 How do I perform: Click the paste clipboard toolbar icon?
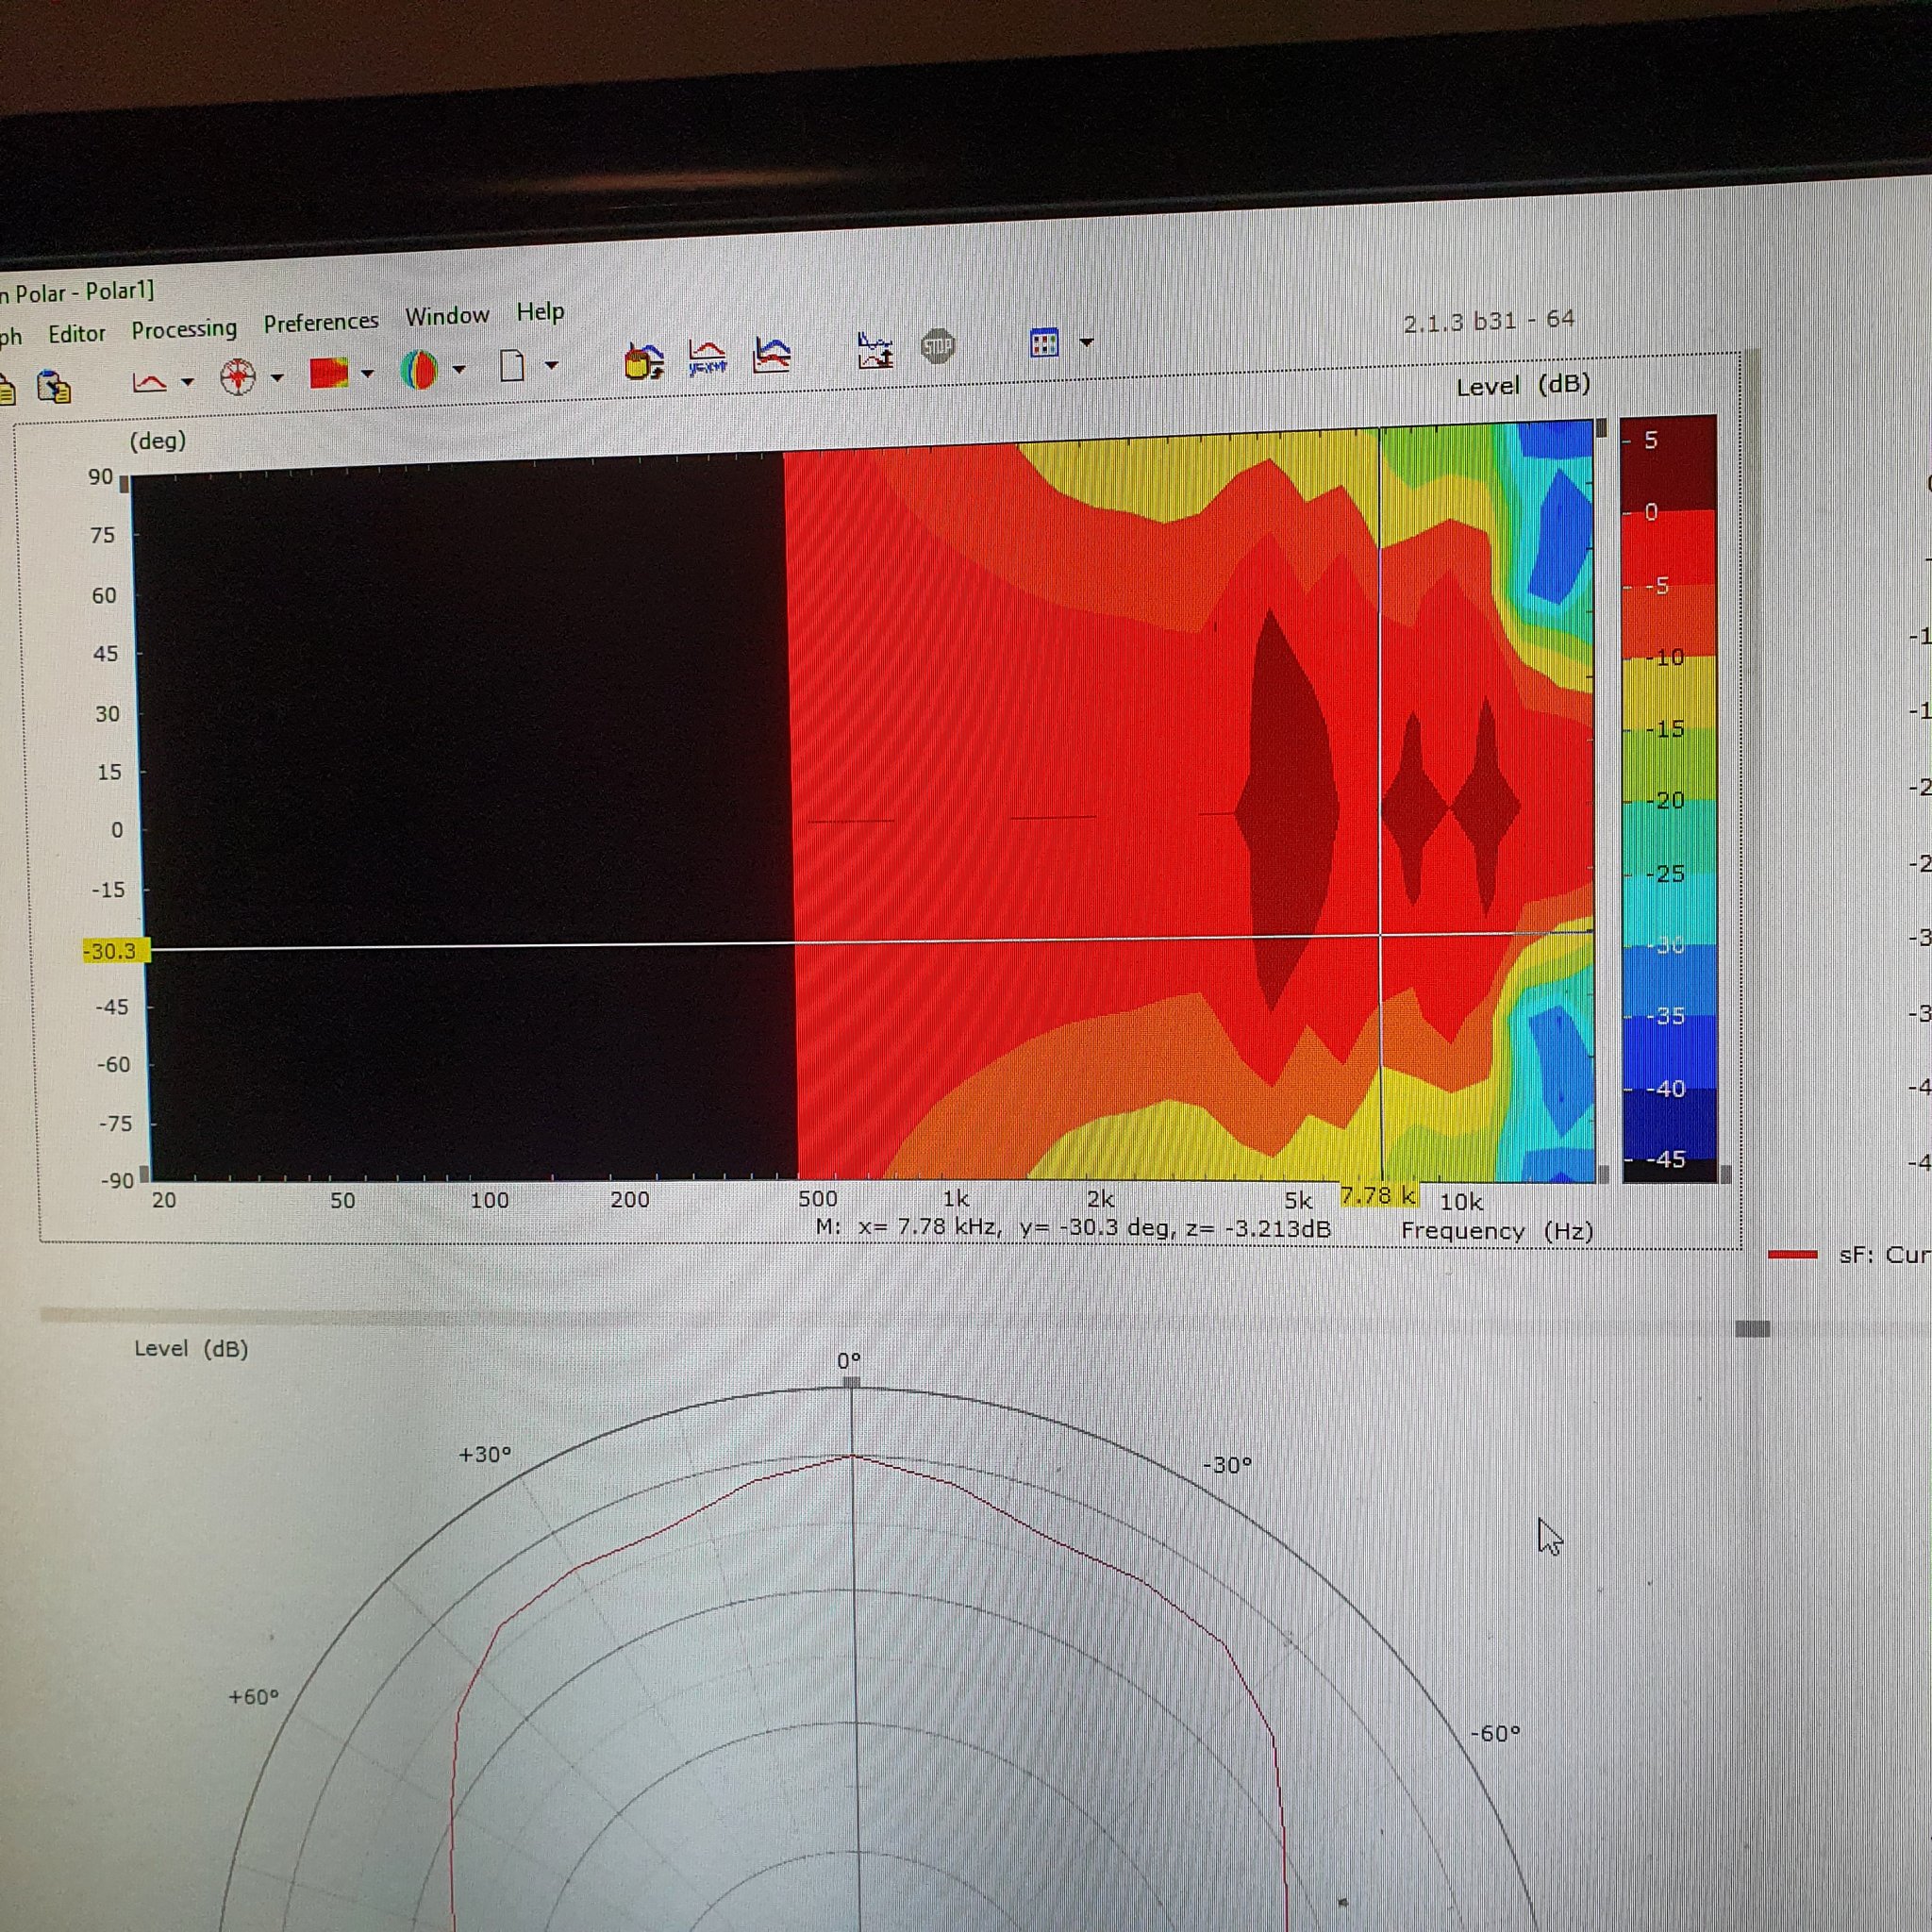pos(54,386)
